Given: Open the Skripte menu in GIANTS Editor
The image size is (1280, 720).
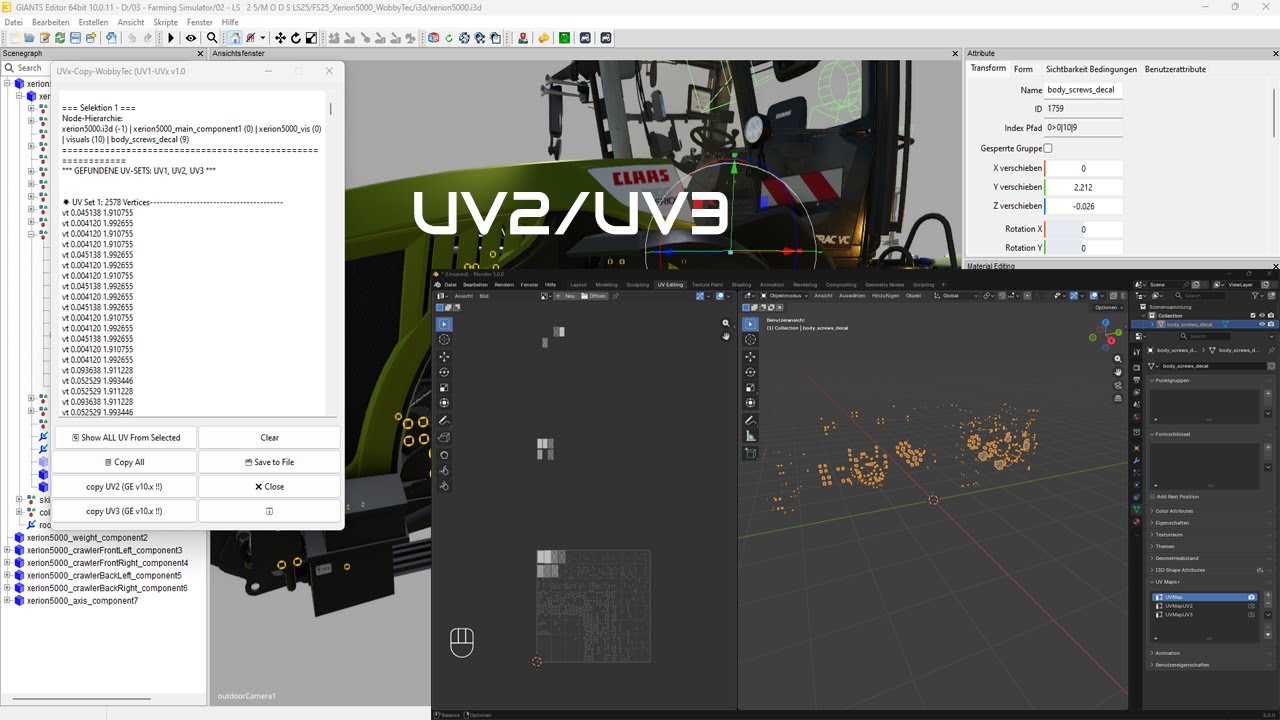Looking at the screenshot, I should pyautogui.click(x=166, y=22).
